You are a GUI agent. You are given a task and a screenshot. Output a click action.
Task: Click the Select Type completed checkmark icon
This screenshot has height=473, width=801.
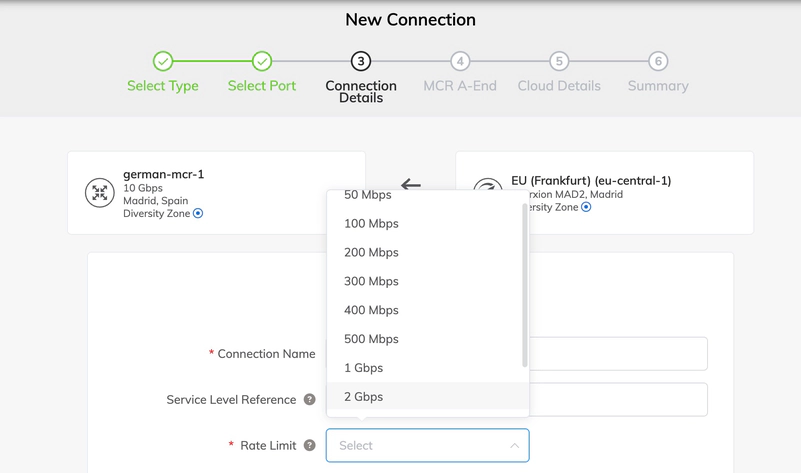[x=163, y=61]
